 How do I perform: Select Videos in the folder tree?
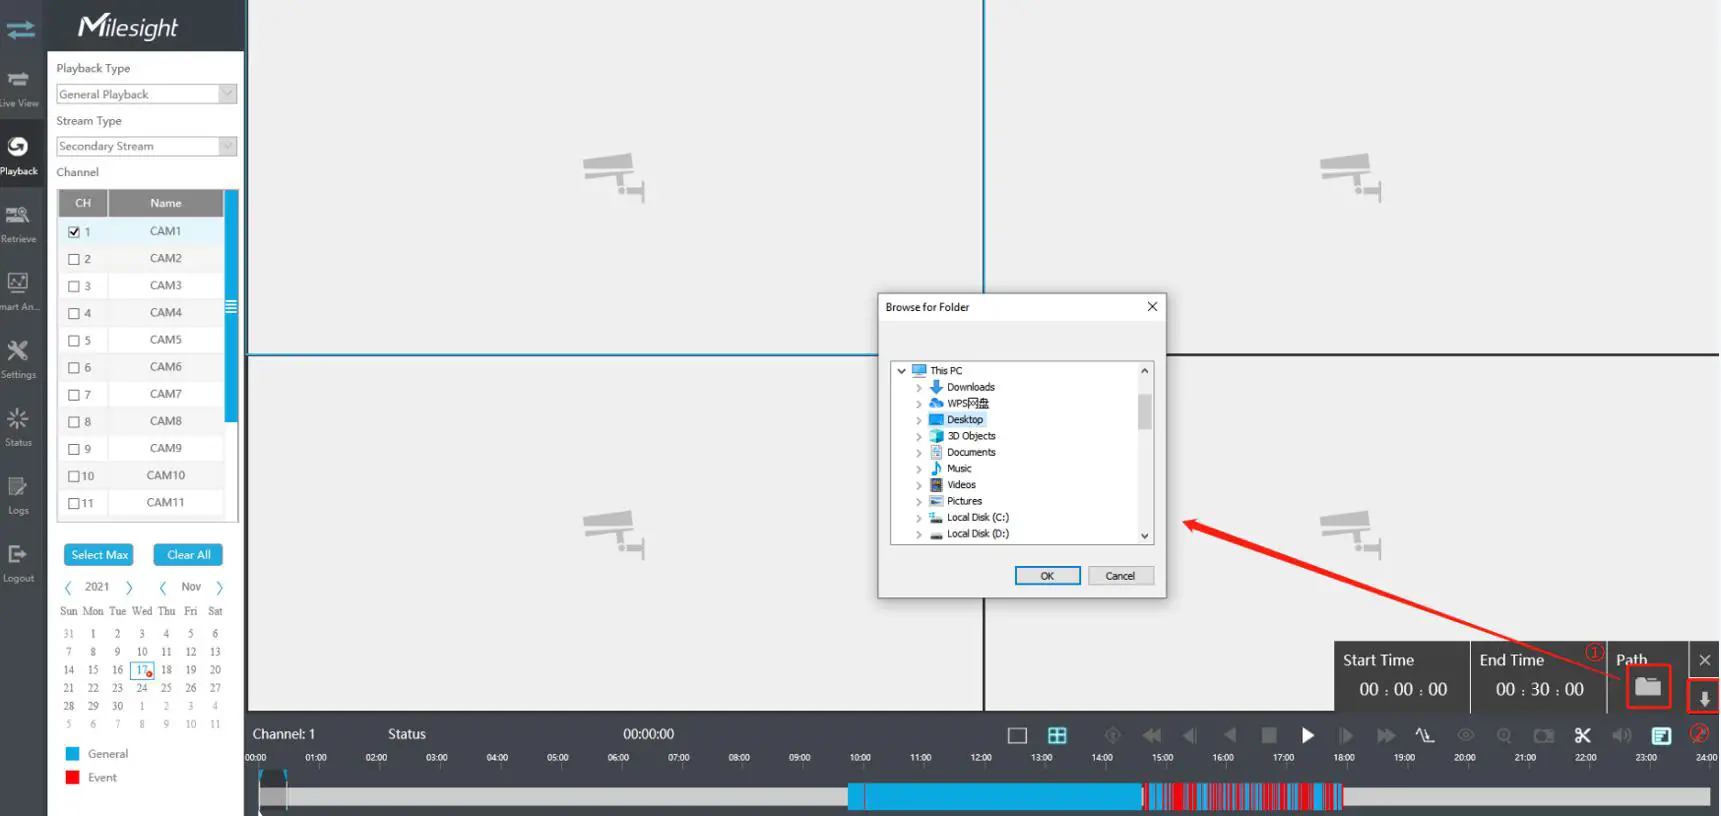point(961,485)
